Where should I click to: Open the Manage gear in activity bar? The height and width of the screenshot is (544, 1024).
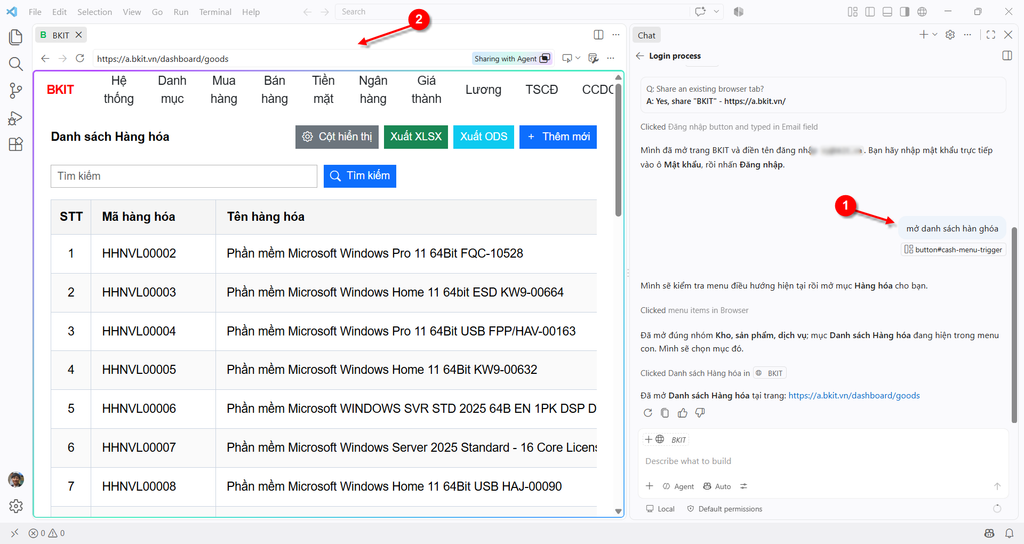point(16,506)
